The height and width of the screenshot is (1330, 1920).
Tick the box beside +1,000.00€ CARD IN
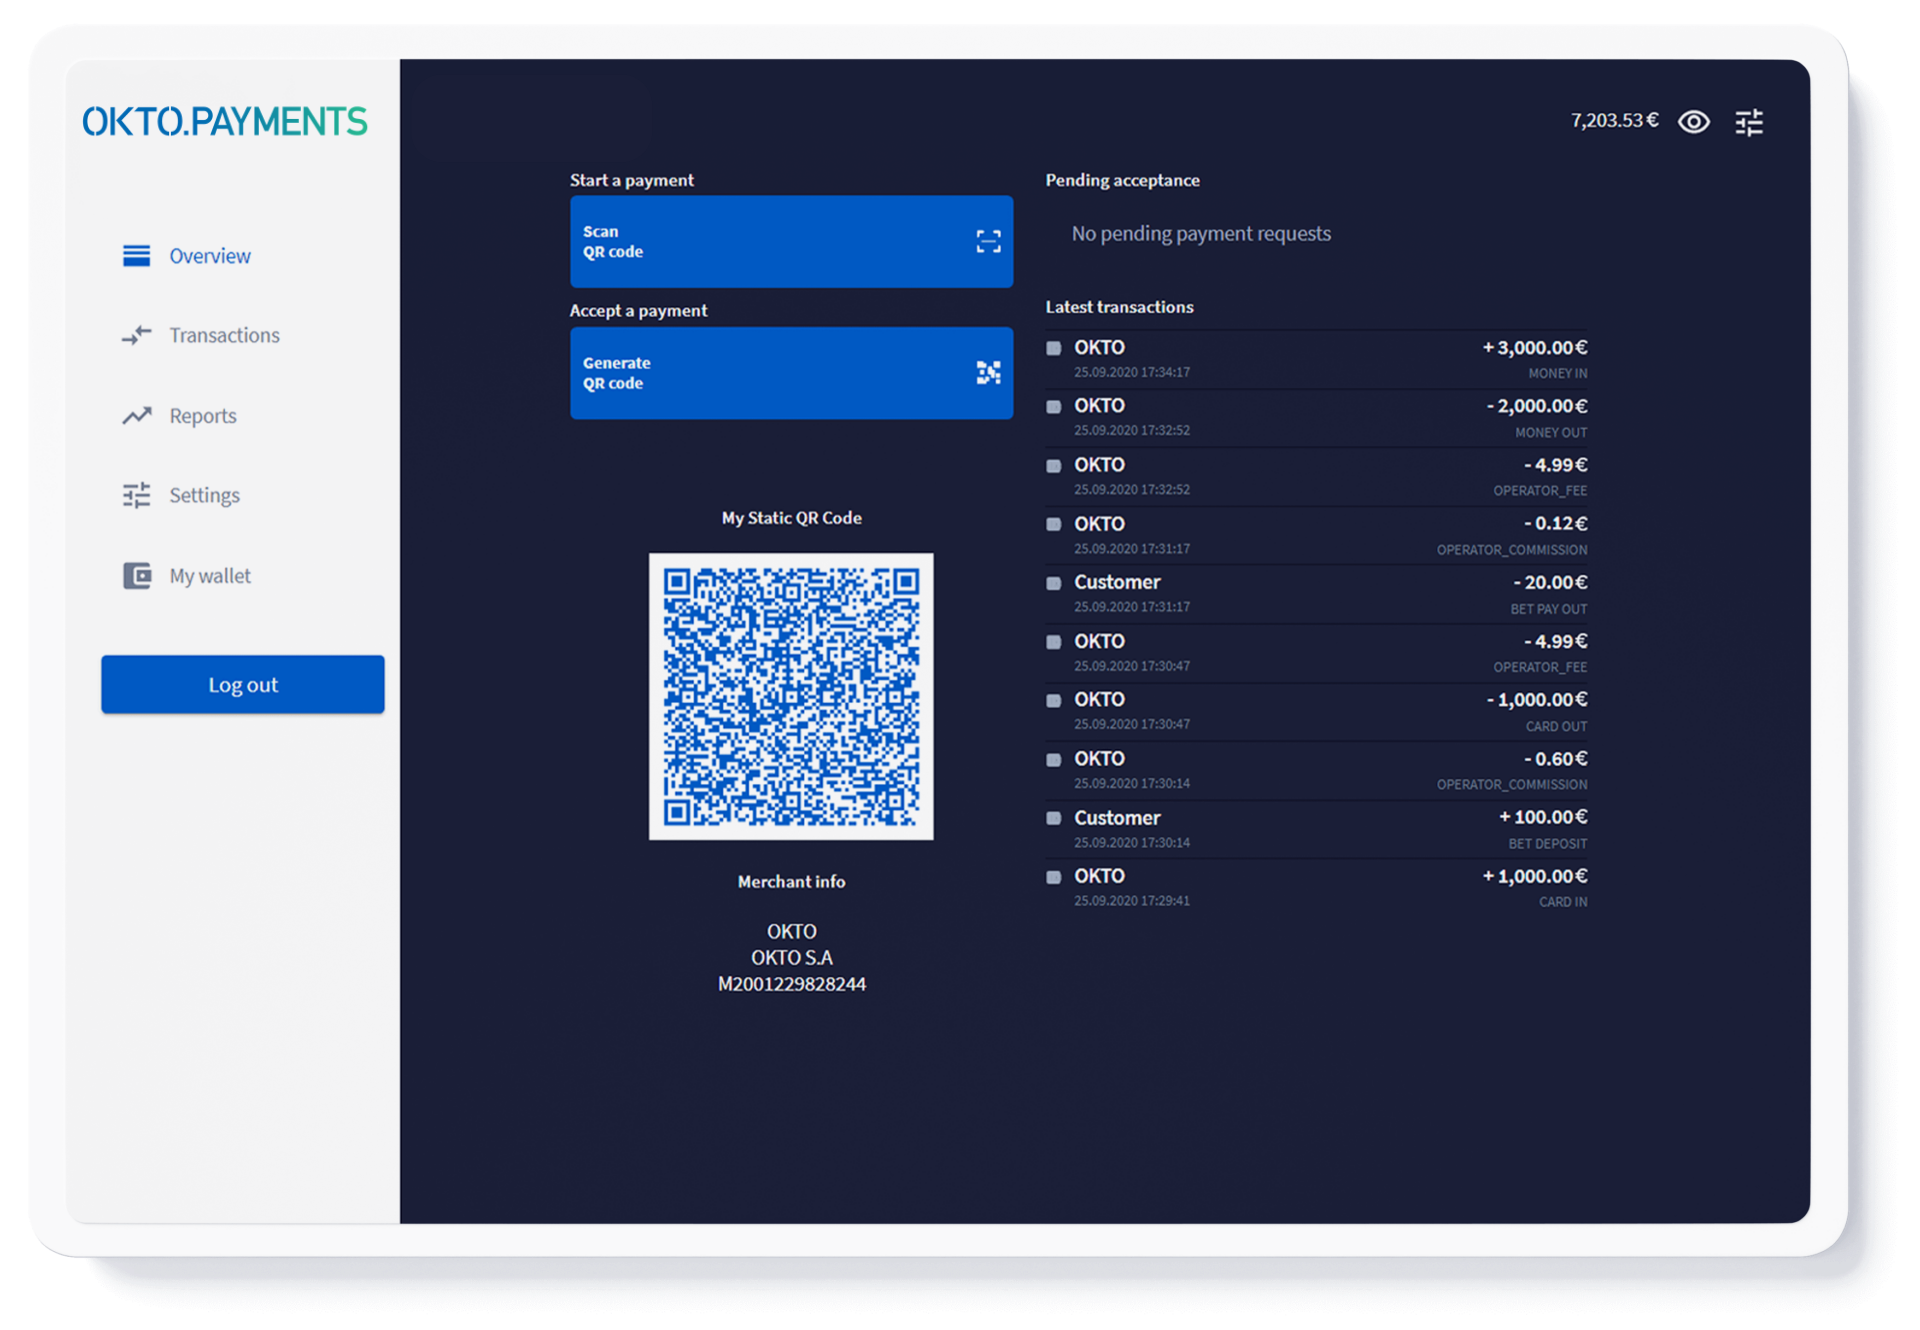[1053, 877]
